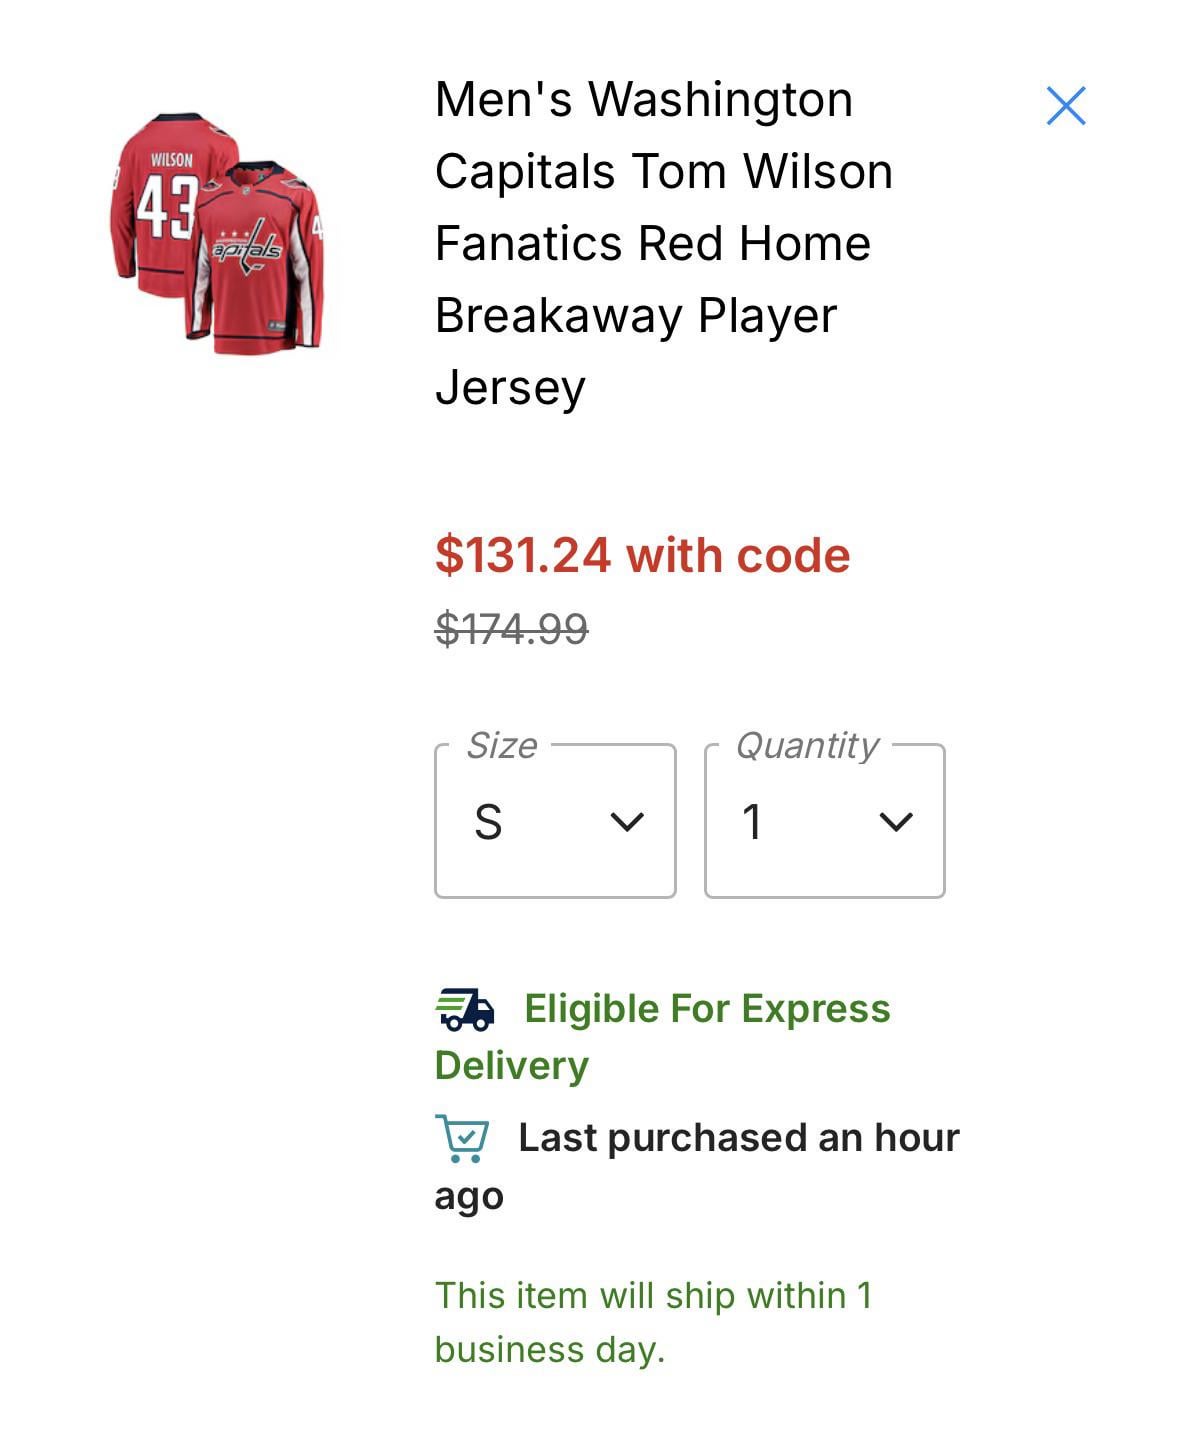Click the $131.24 with code price
The image size is (1179, 1439).
pyautogui.click(x=642, y=555)
